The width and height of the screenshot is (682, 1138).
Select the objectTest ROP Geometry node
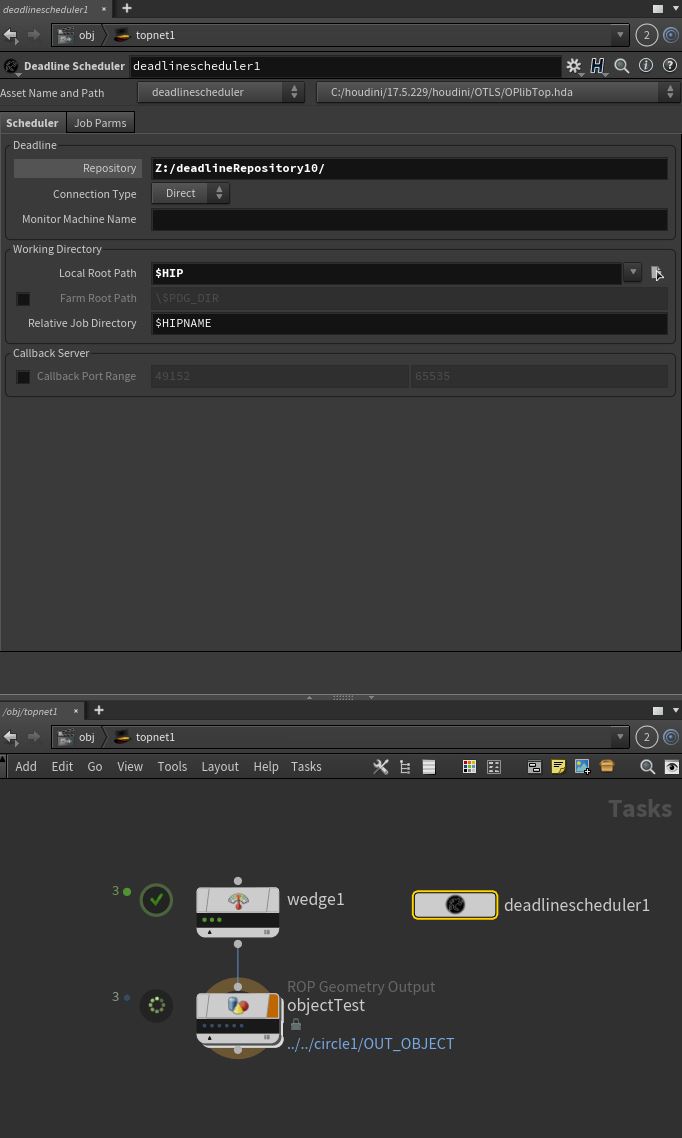click(x=238, y=1019)
